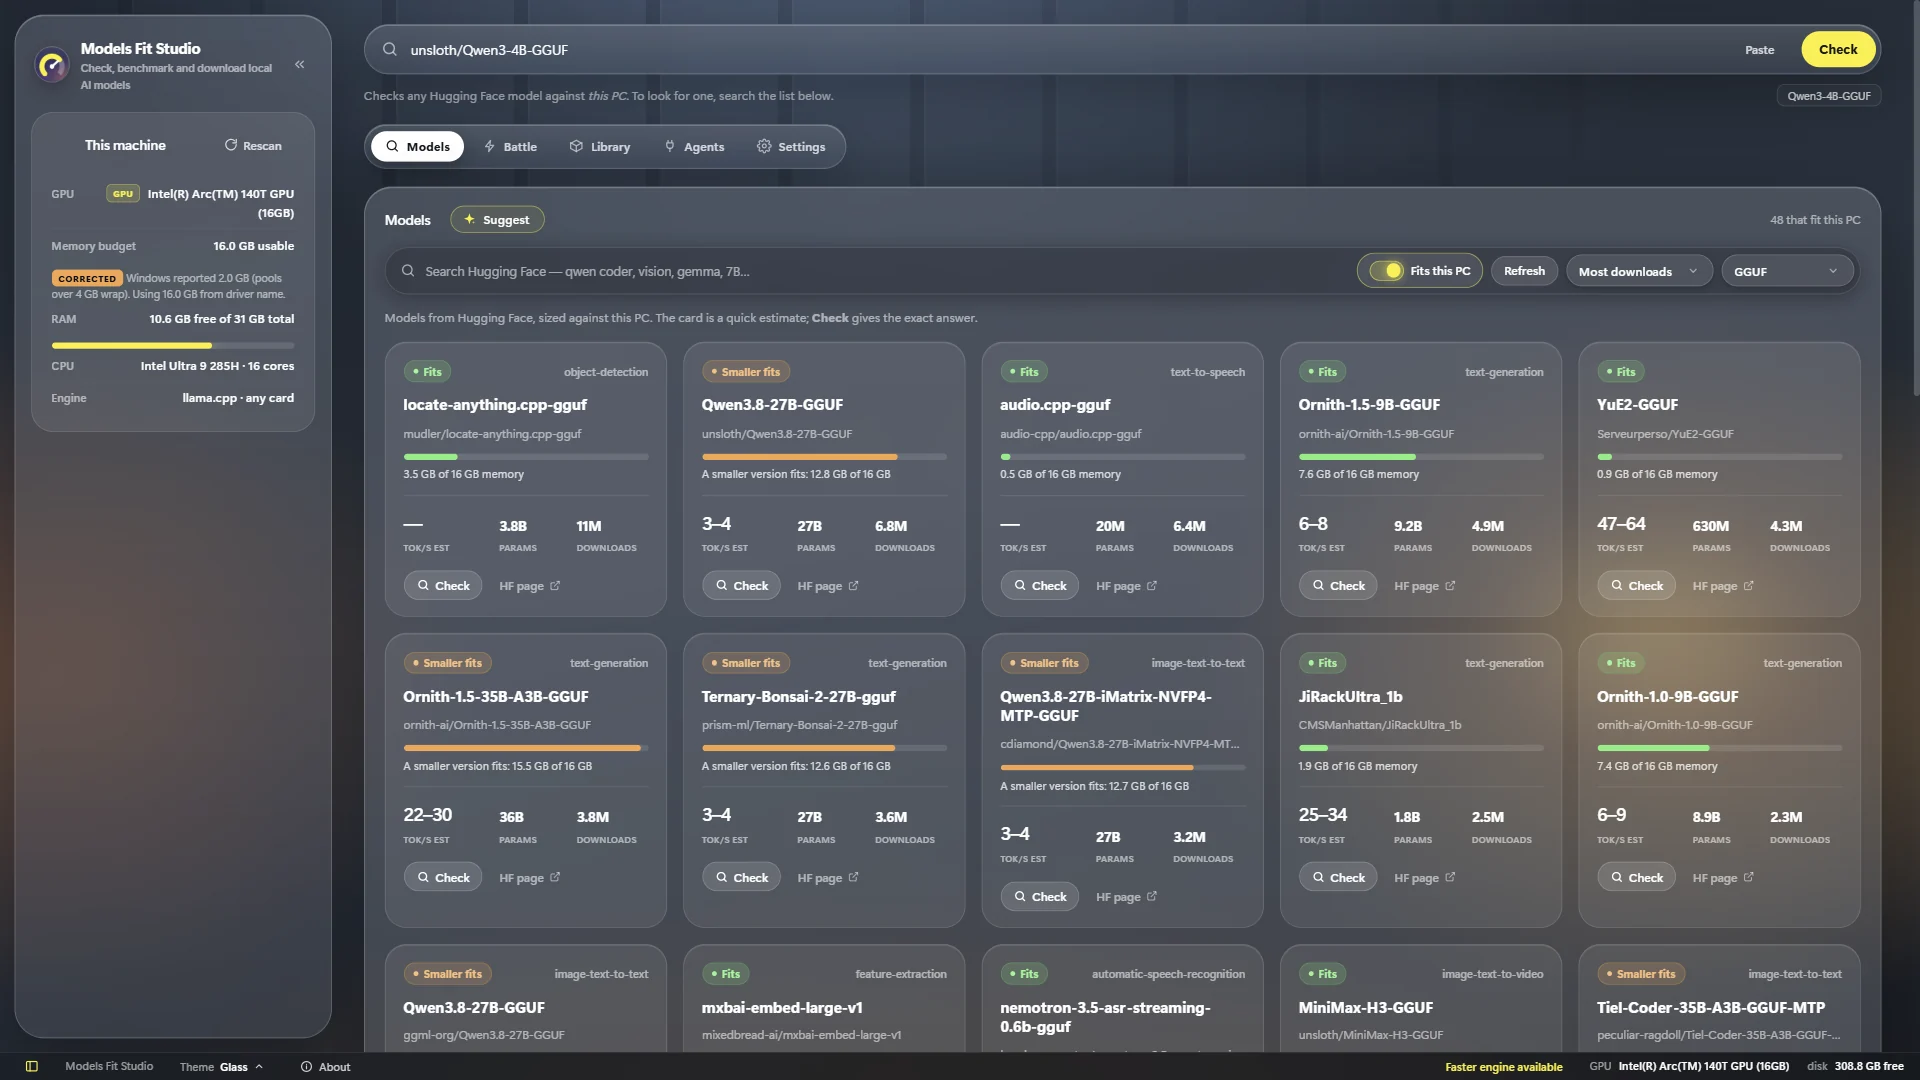1920x1080 pixels.
Task: Click Check on Ornith-1.0-9B-GGUF card
Action: coord(1636,877)
